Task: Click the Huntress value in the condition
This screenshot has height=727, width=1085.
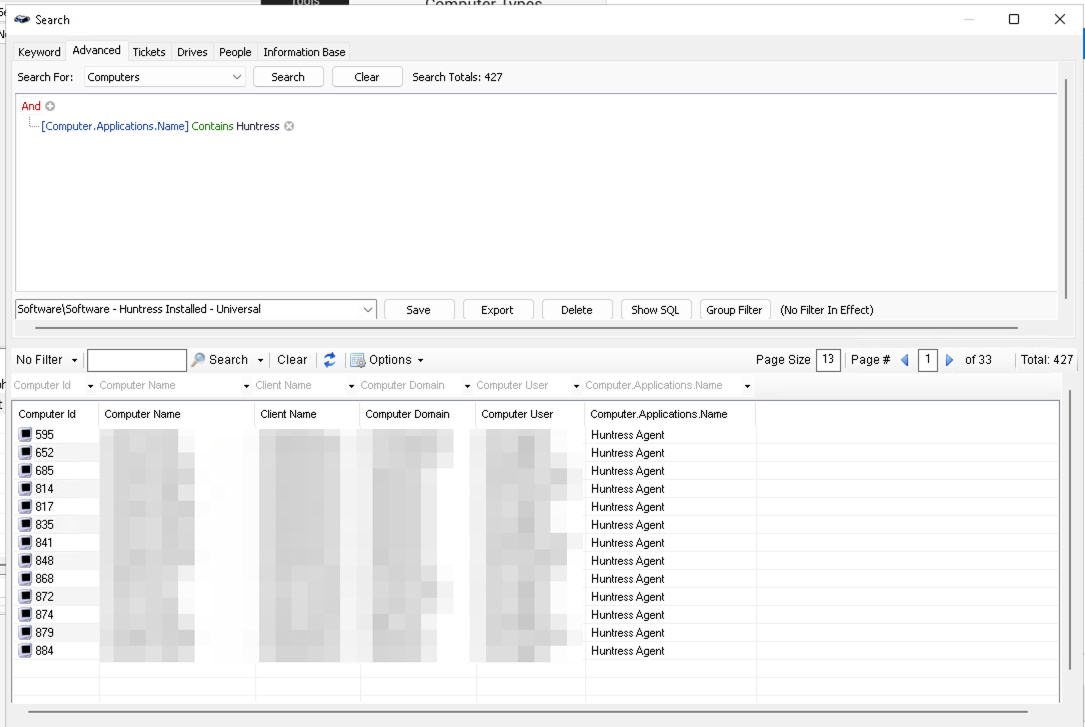Action: pos(257,126)
